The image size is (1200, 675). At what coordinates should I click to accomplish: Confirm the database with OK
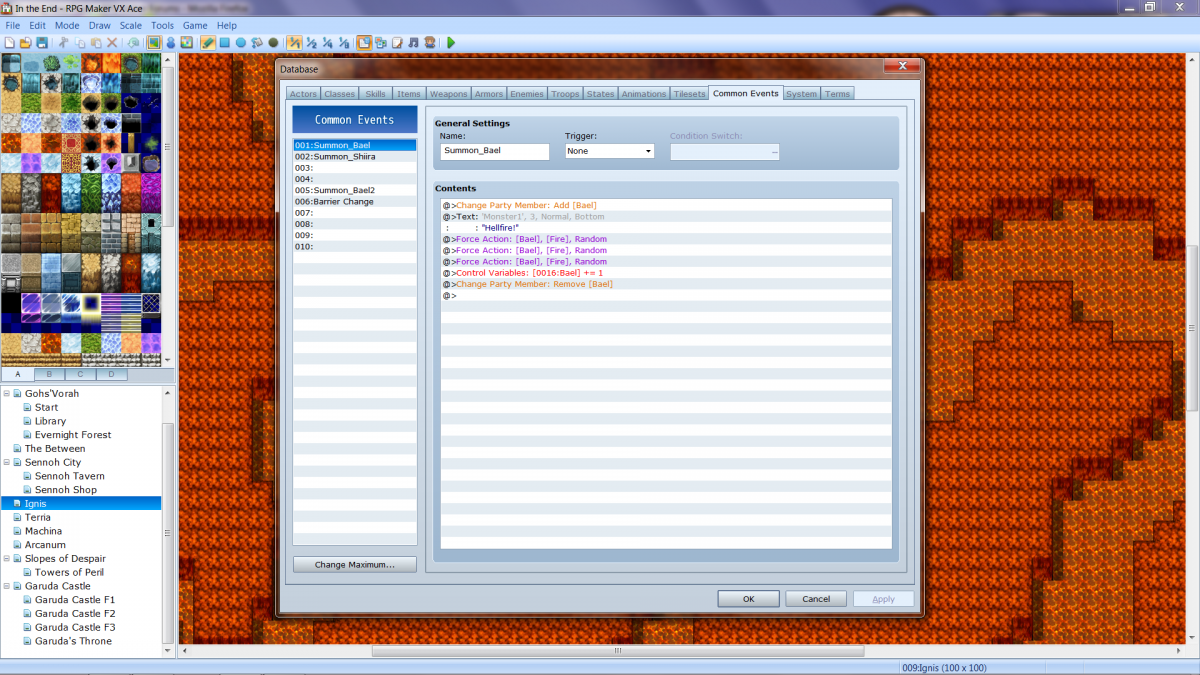tap(748, 599)
